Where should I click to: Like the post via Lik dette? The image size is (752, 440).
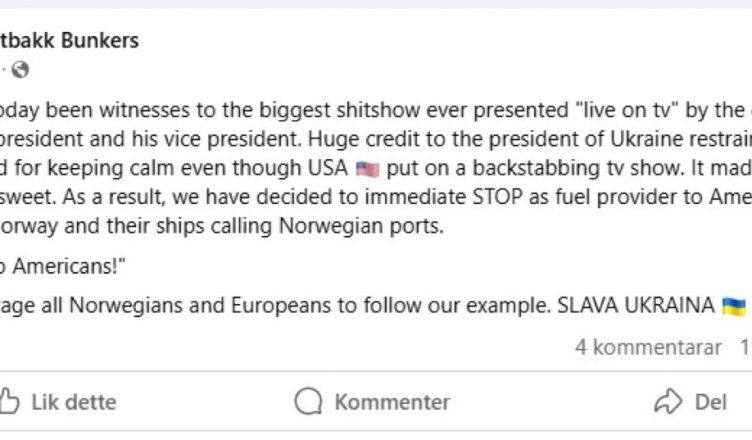[74, 402]
